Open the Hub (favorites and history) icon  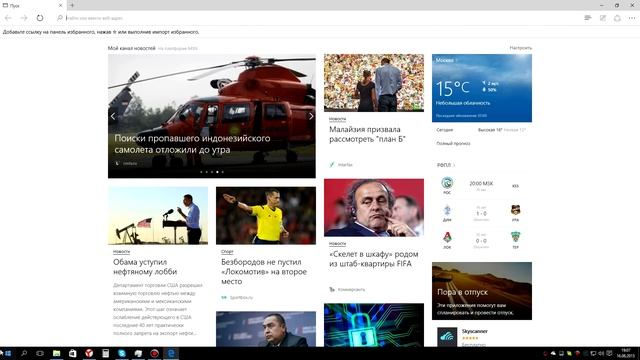[x=588, y=18]
